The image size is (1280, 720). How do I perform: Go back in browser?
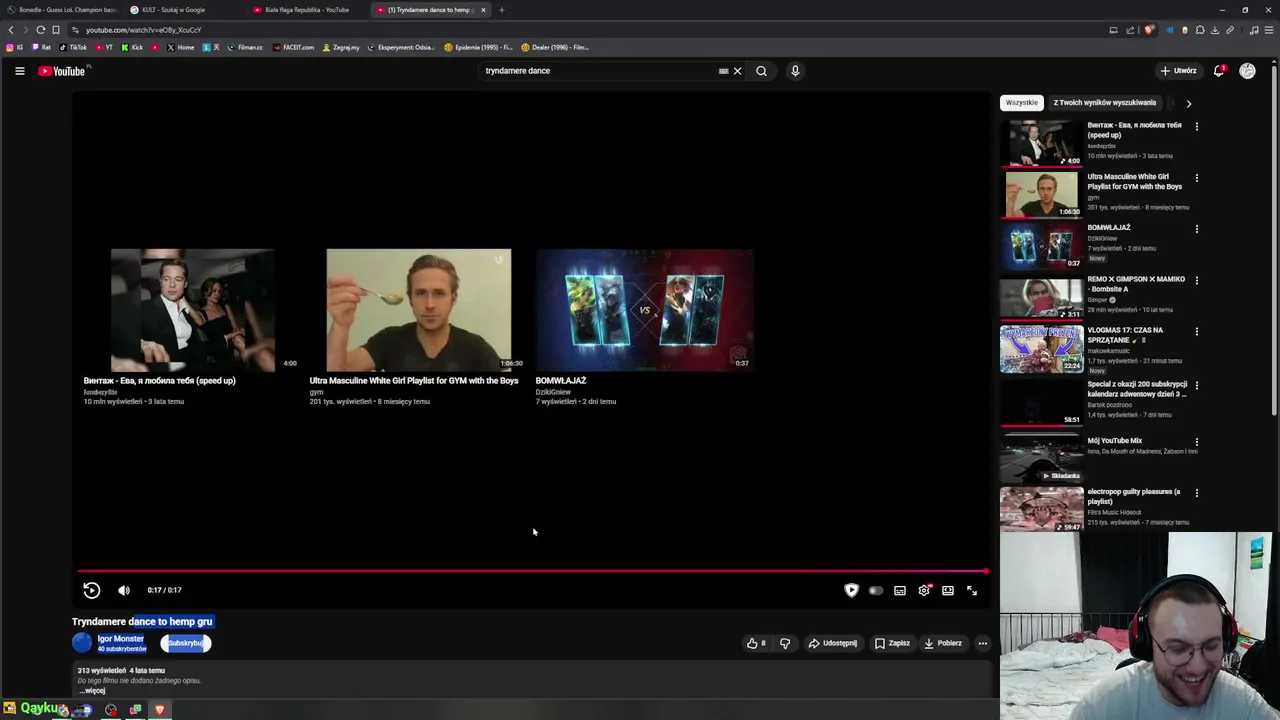tap(11, 30)
